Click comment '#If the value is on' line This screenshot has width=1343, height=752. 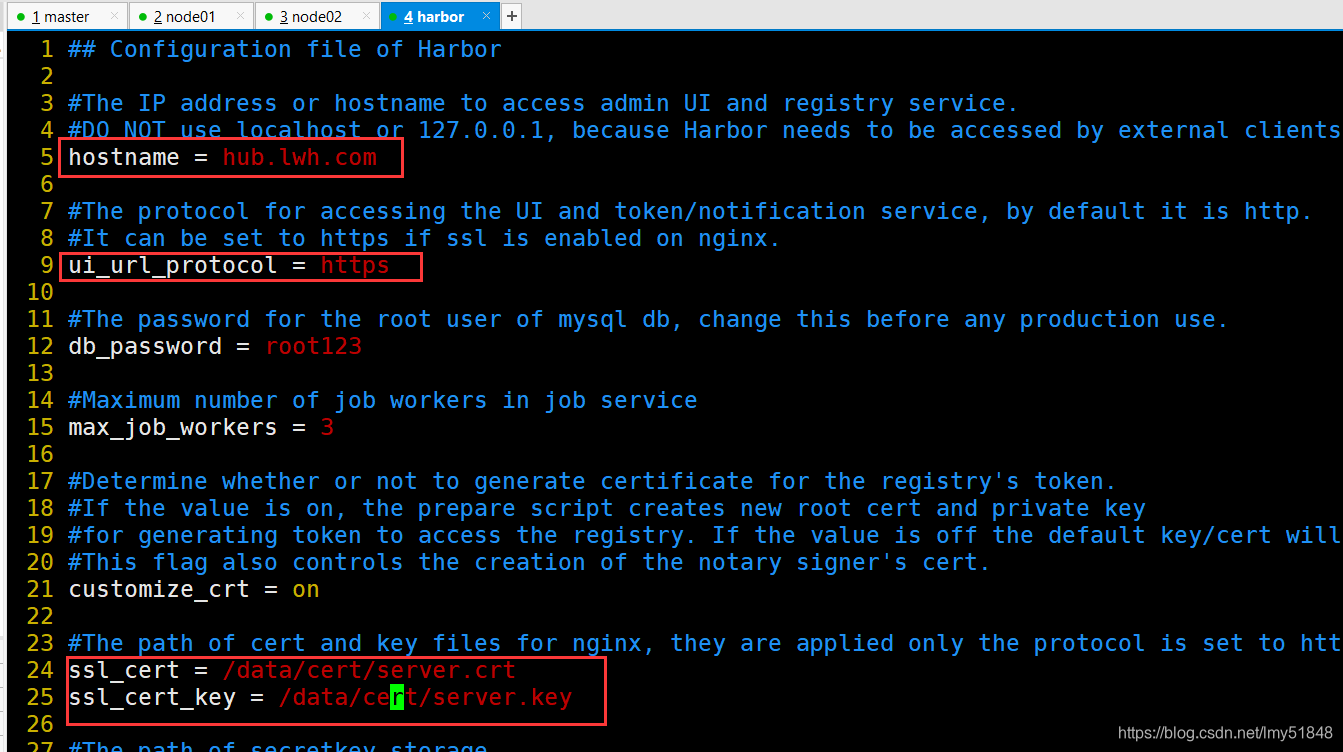[607, 509]
